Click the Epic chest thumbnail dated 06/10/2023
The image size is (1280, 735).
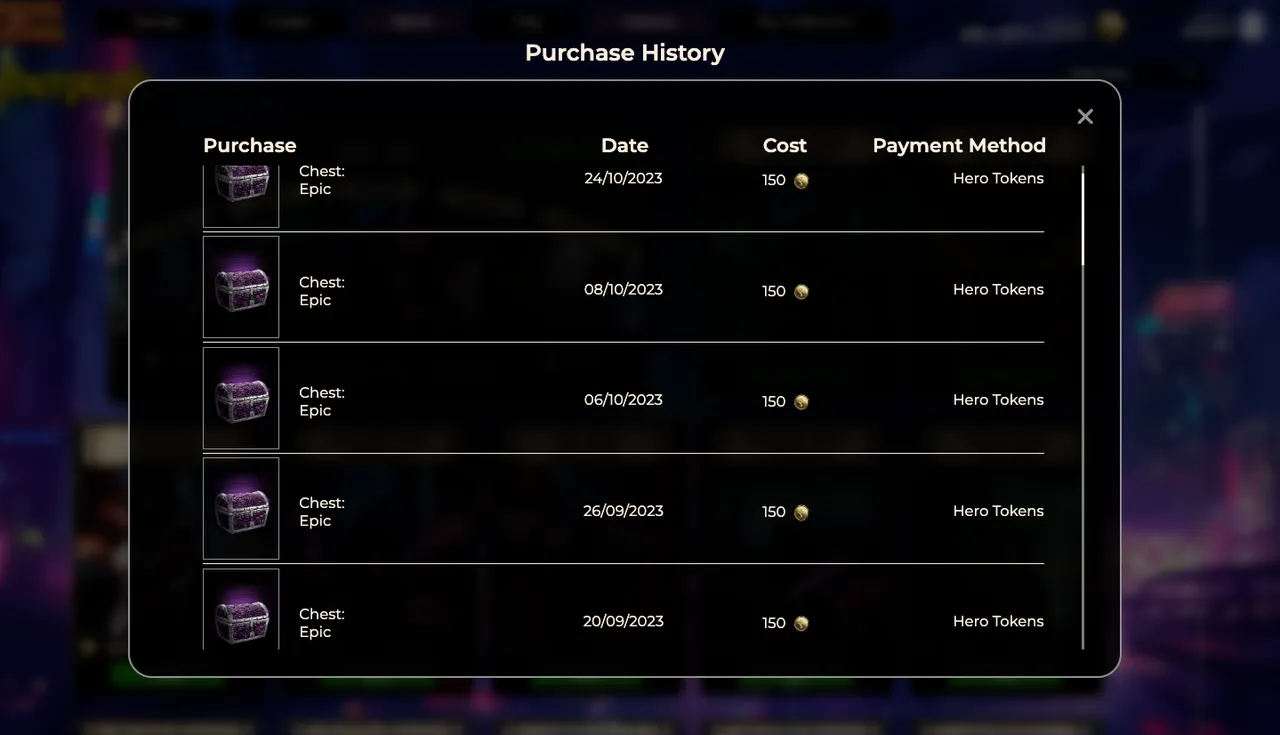coord(241,398)
